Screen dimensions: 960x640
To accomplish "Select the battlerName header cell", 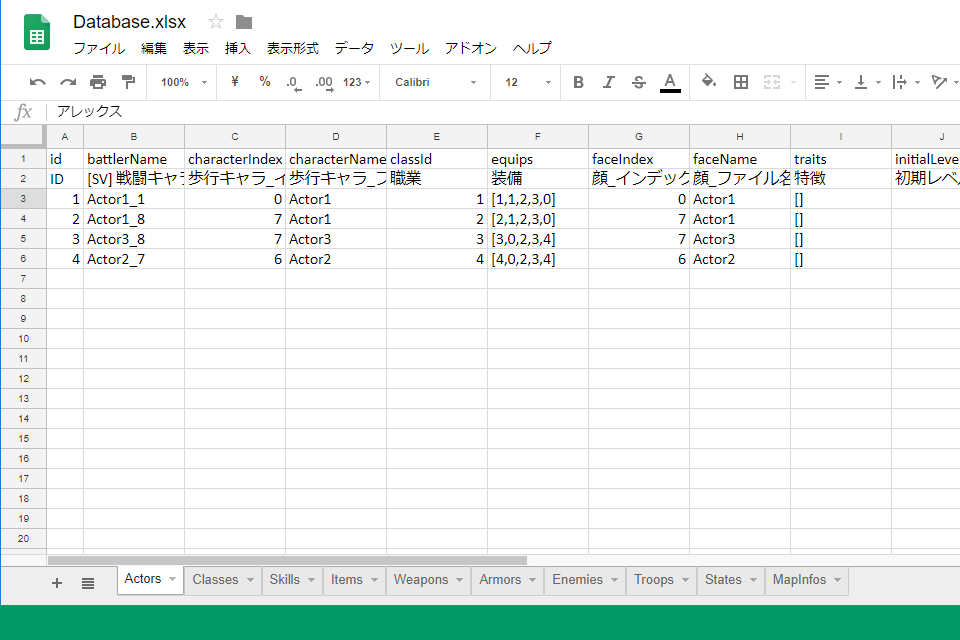I will (133, 159).
